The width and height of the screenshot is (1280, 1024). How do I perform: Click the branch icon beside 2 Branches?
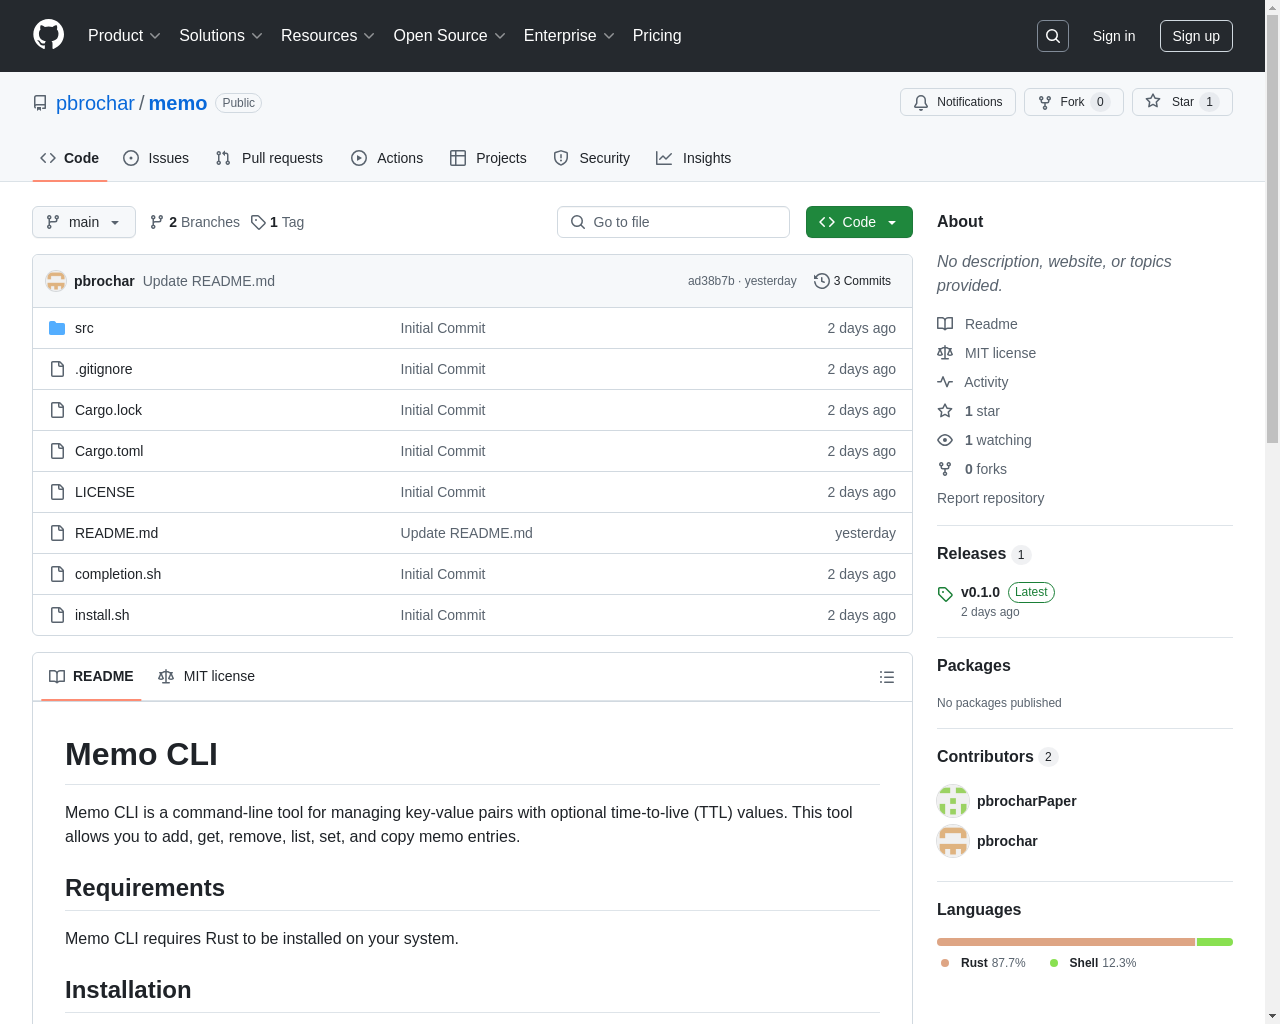[157, 222]
